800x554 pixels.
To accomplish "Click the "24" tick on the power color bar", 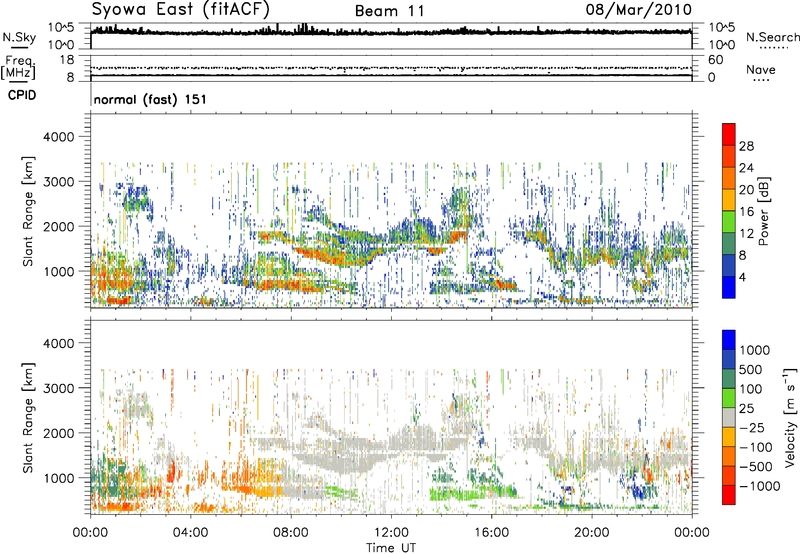I will click(746, 168).
